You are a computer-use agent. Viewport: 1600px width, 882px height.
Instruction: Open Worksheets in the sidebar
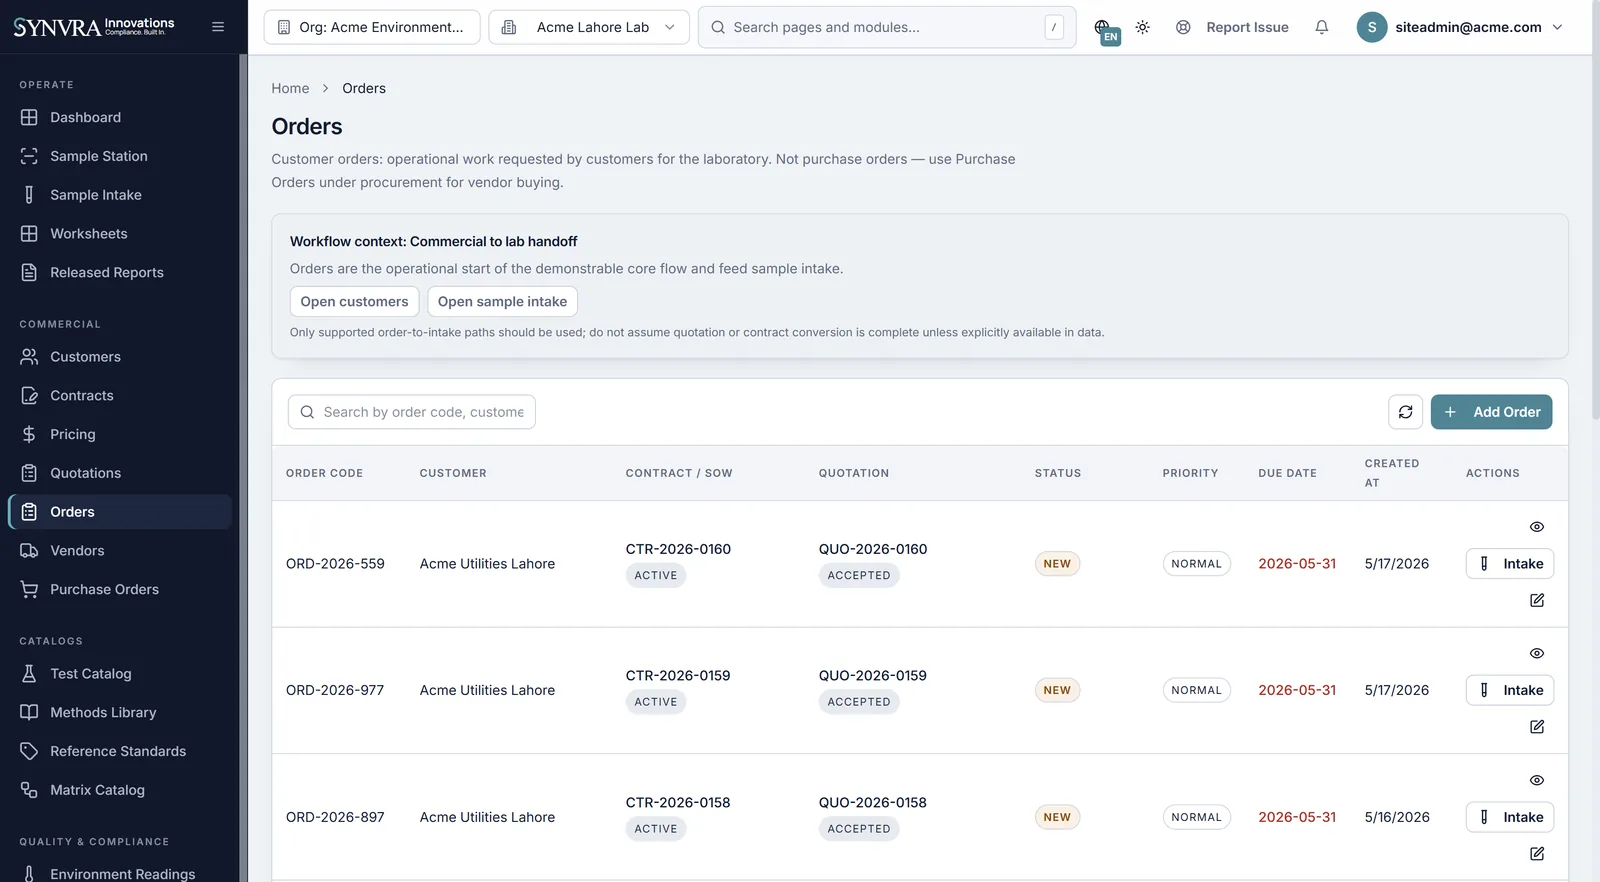click(x=120, y=234)
